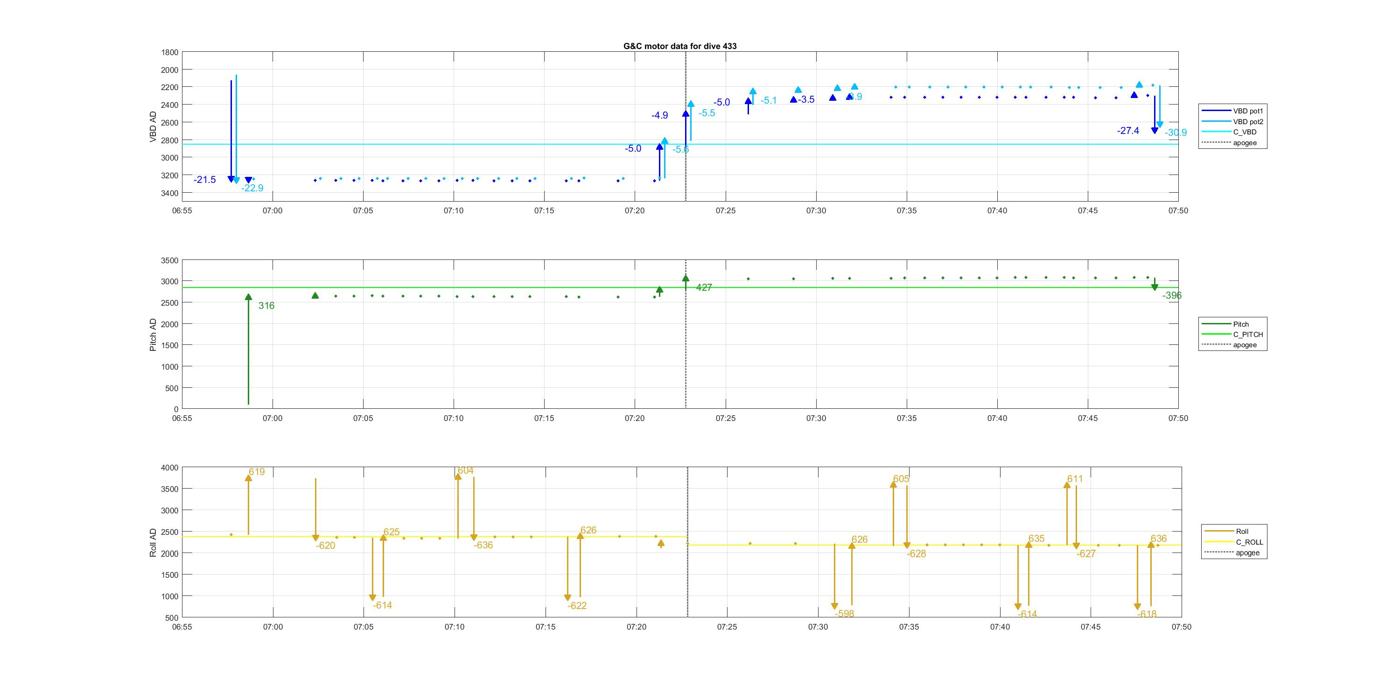Screen dimensions: 1400x693
Task: Click the "-30.9" data label
Action: click(1175, 133)
